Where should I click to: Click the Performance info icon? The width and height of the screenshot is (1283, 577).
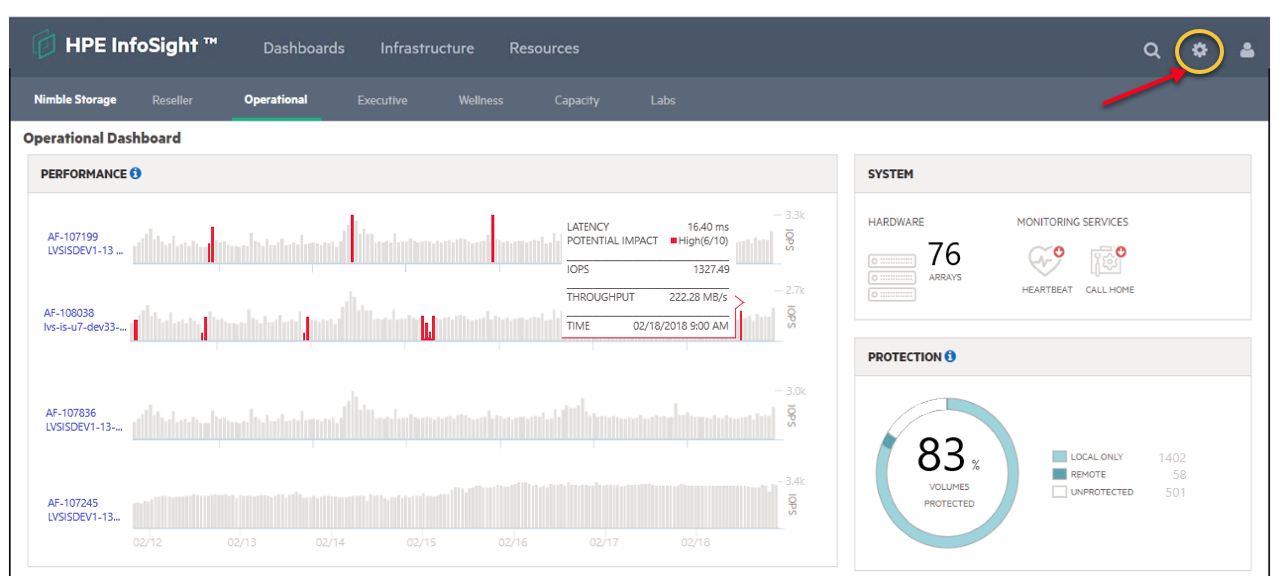coord(136,173)
